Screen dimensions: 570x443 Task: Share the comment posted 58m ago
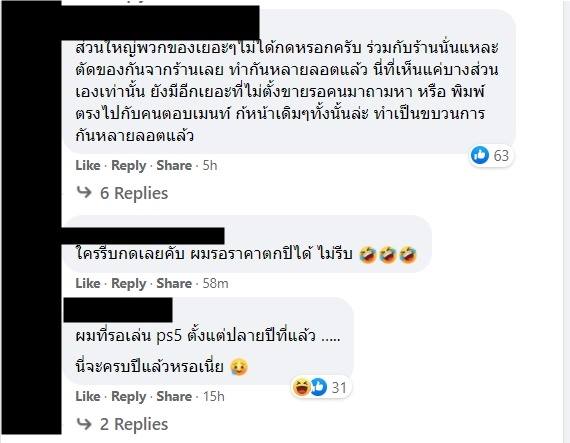pyautogui.click(x=174, y=283)
